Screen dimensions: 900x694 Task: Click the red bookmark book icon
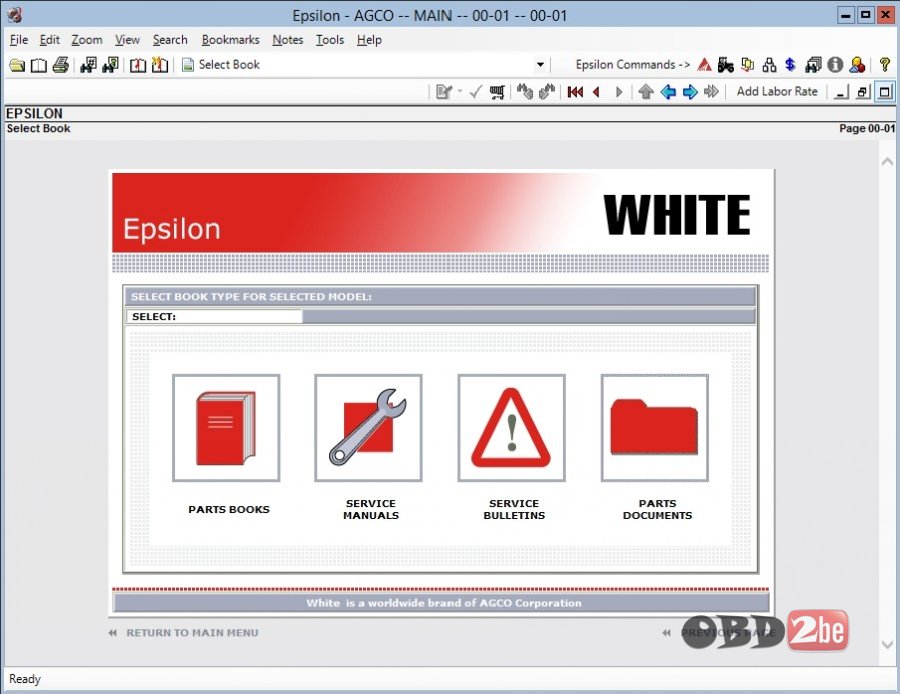[x=138, y=65]
